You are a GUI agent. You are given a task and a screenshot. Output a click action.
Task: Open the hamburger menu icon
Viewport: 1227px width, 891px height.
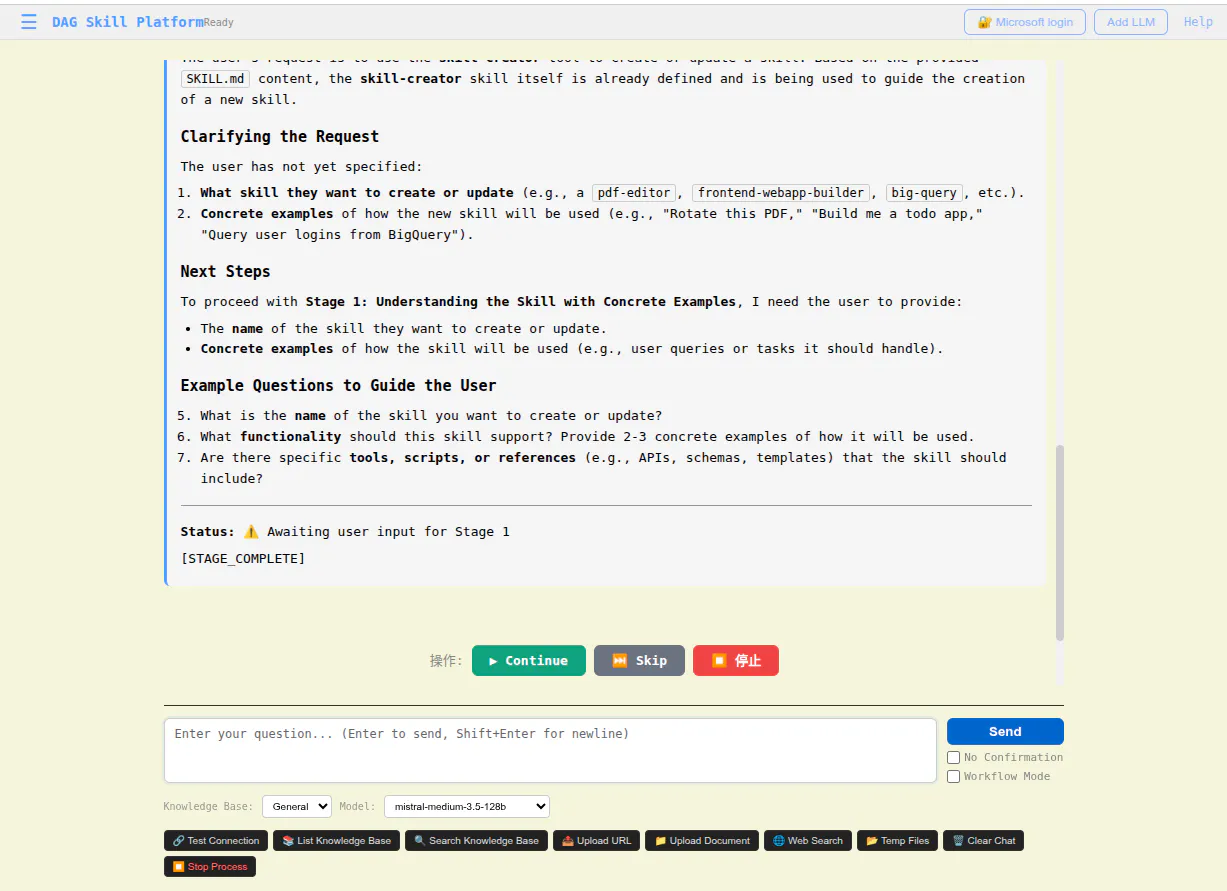[x=28, y=22]
